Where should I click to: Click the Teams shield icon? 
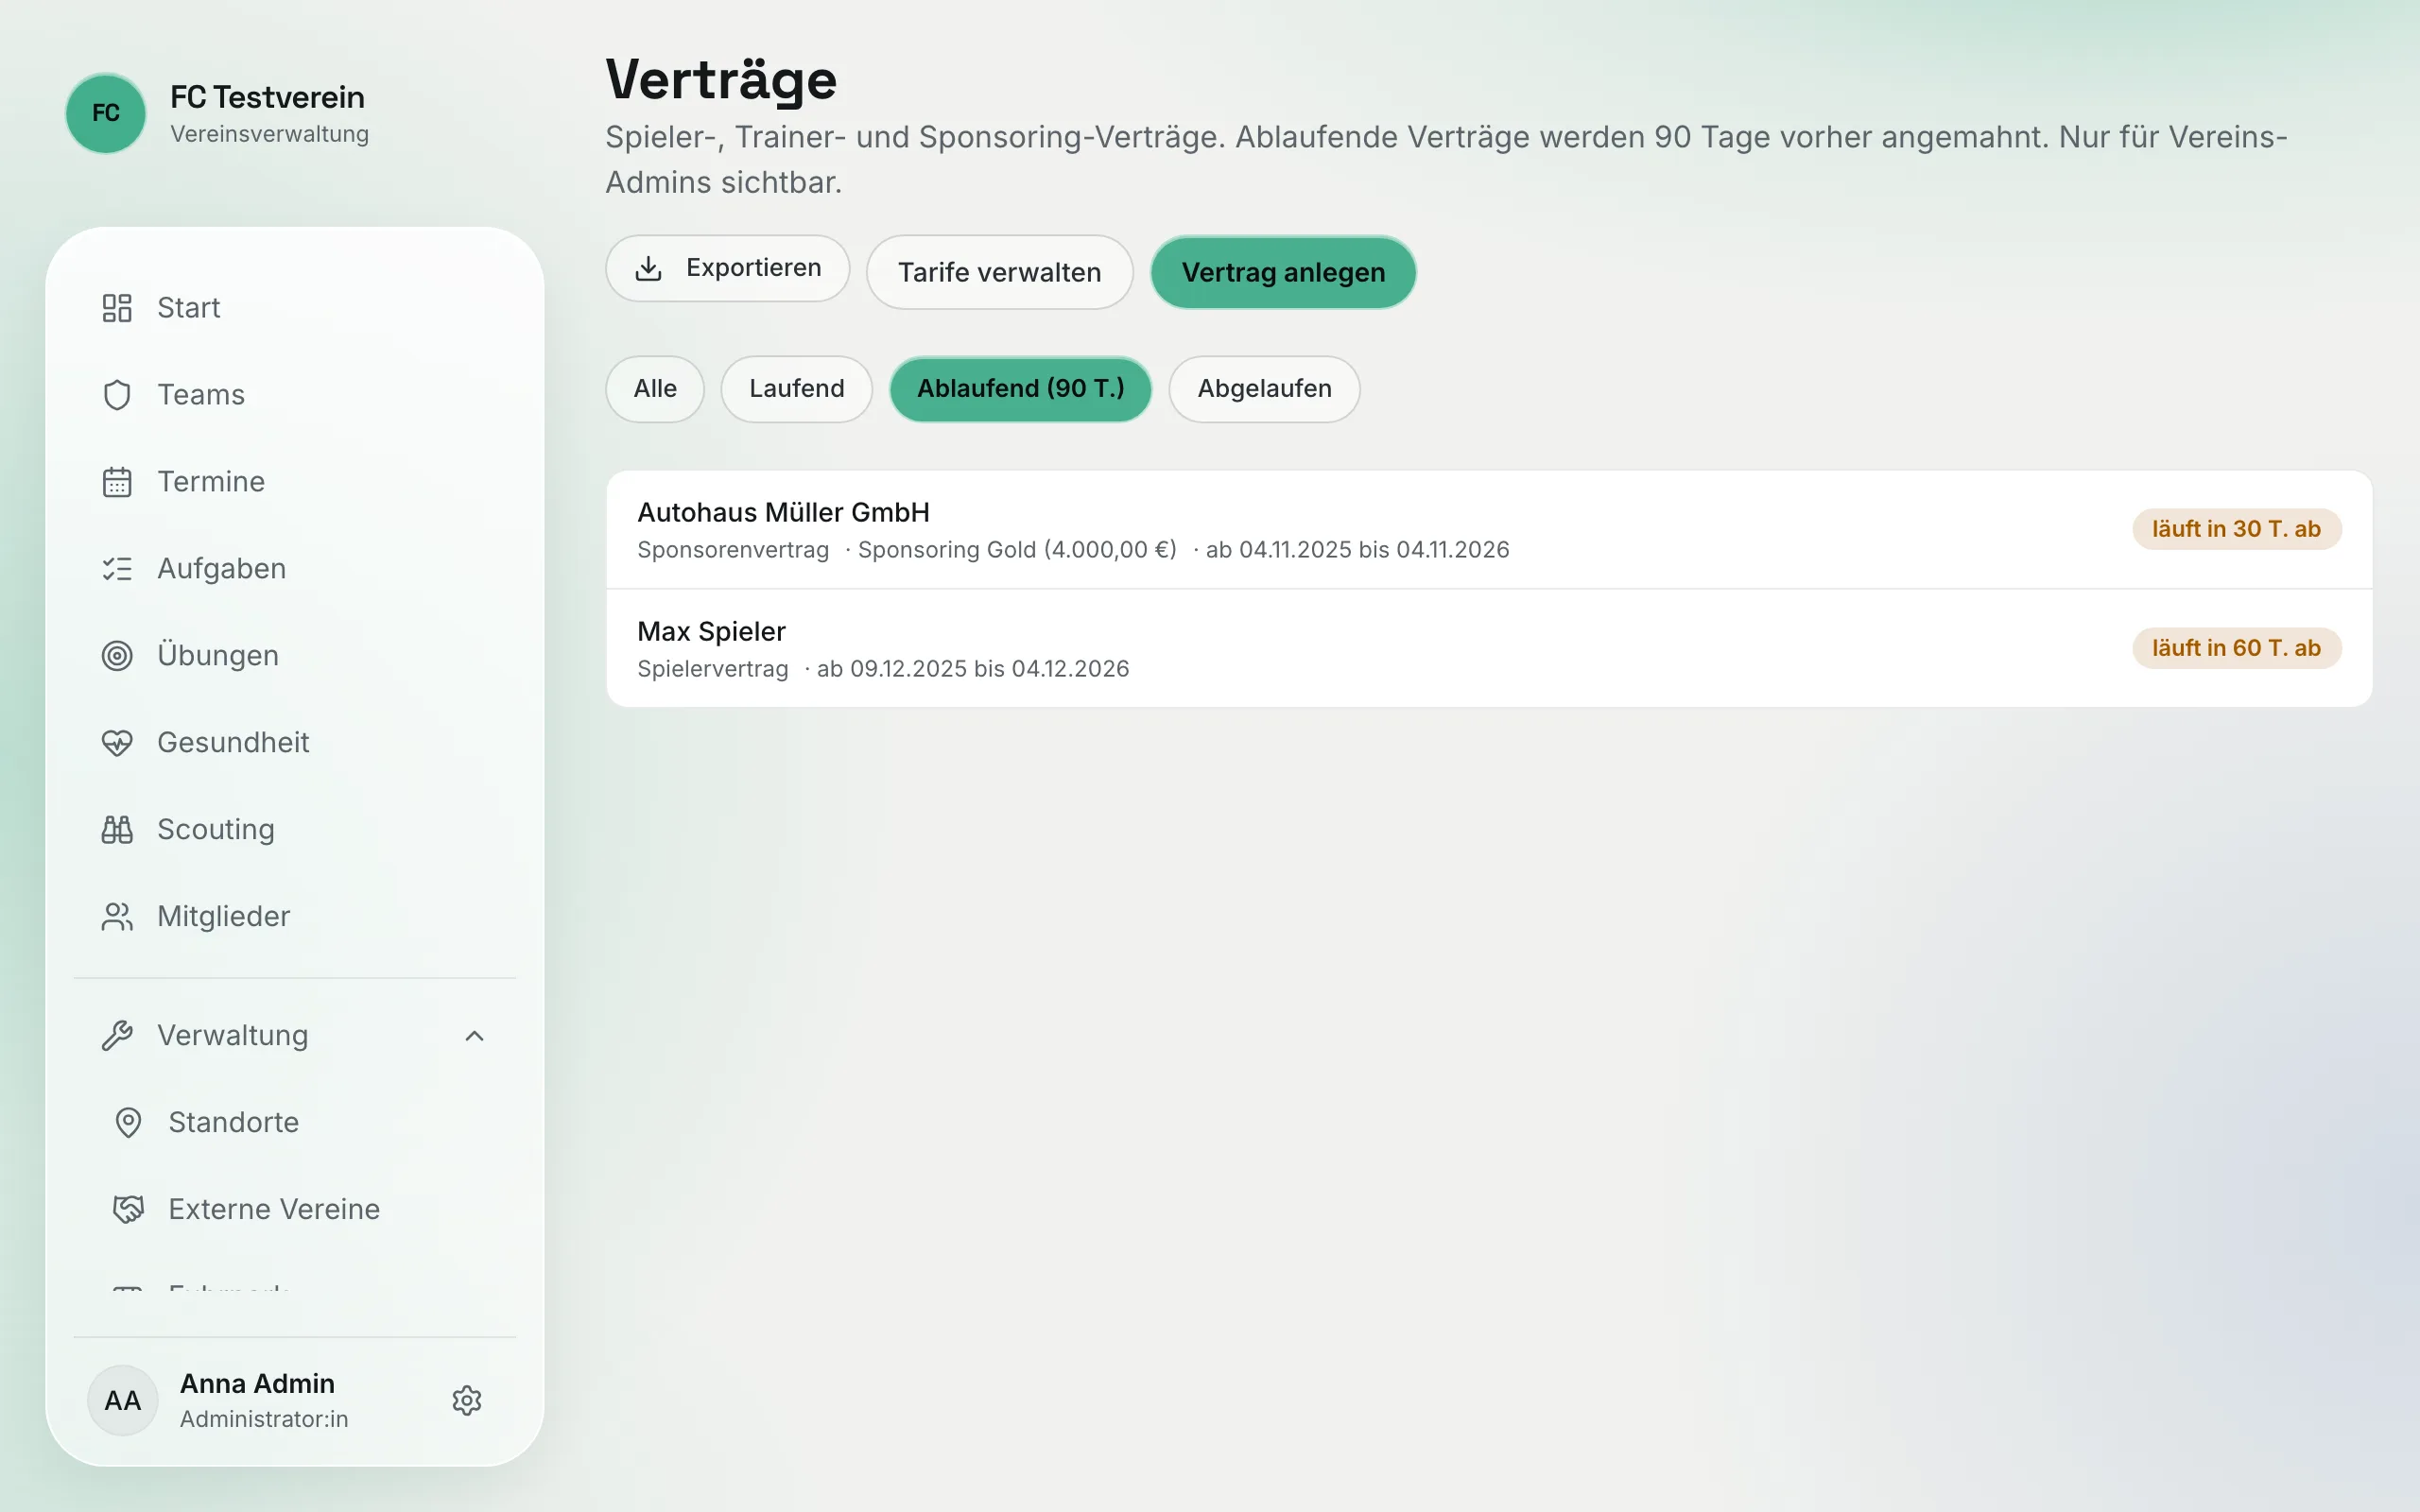(x=117, y=395)
